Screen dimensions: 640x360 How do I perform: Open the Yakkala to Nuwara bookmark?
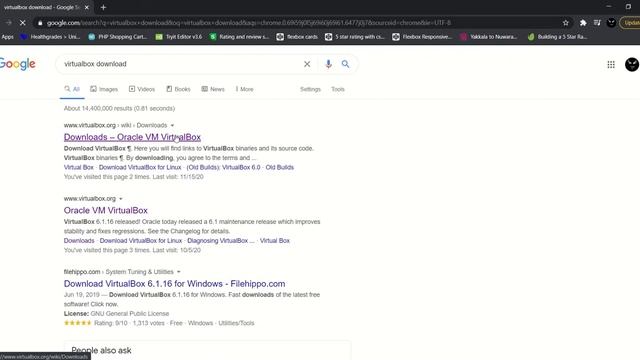(489, 37)
